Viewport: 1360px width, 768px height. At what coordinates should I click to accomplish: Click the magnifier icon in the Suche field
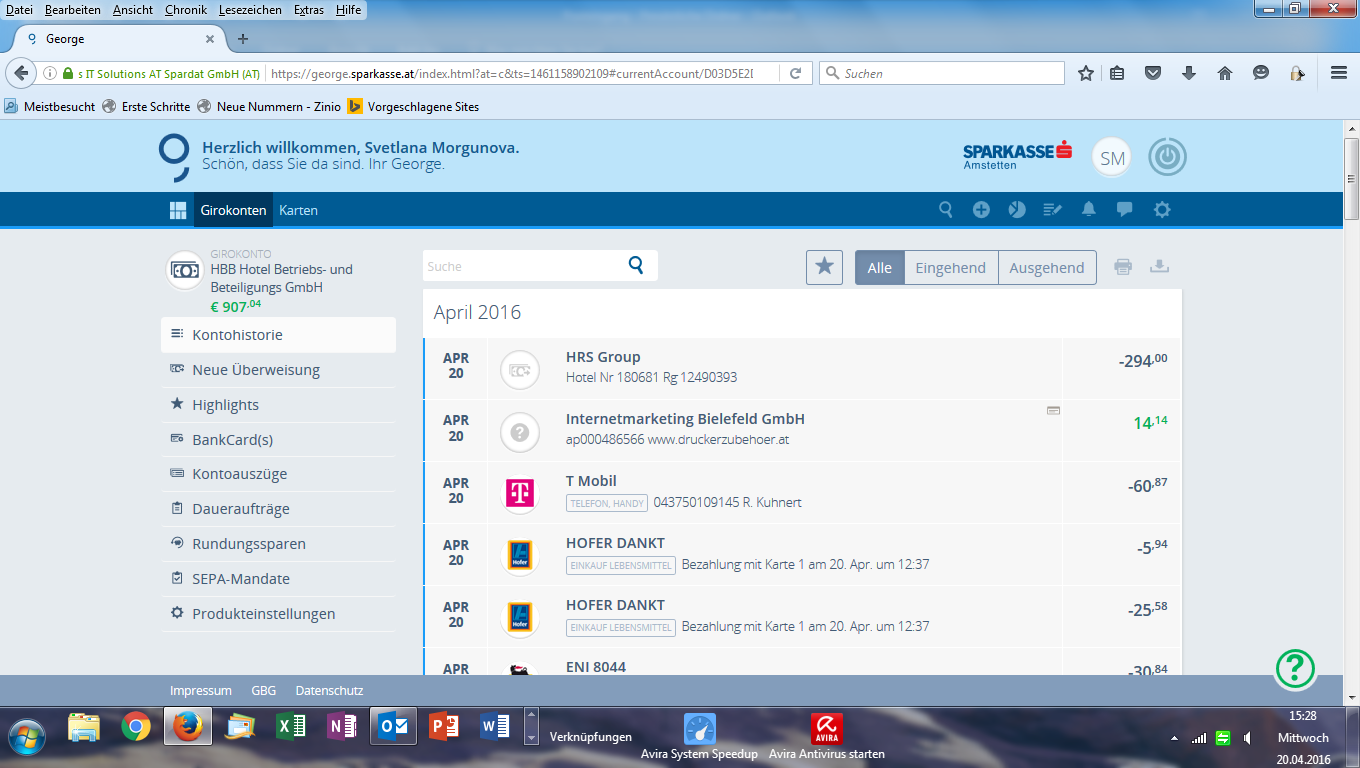click(636, 265)
